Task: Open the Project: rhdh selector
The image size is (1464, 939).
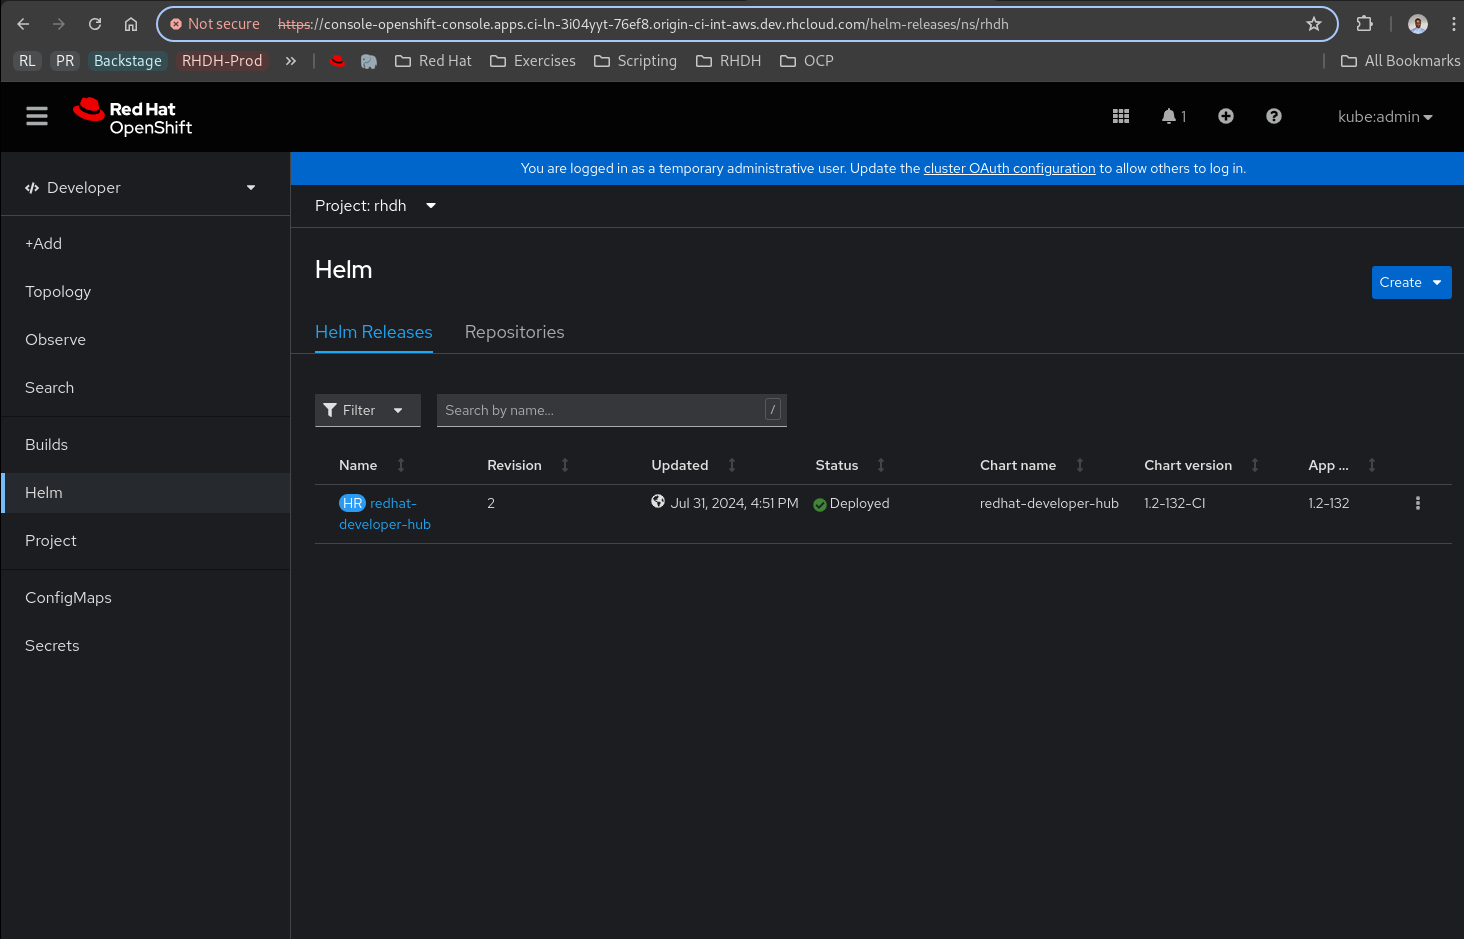Action: (376, 206)
